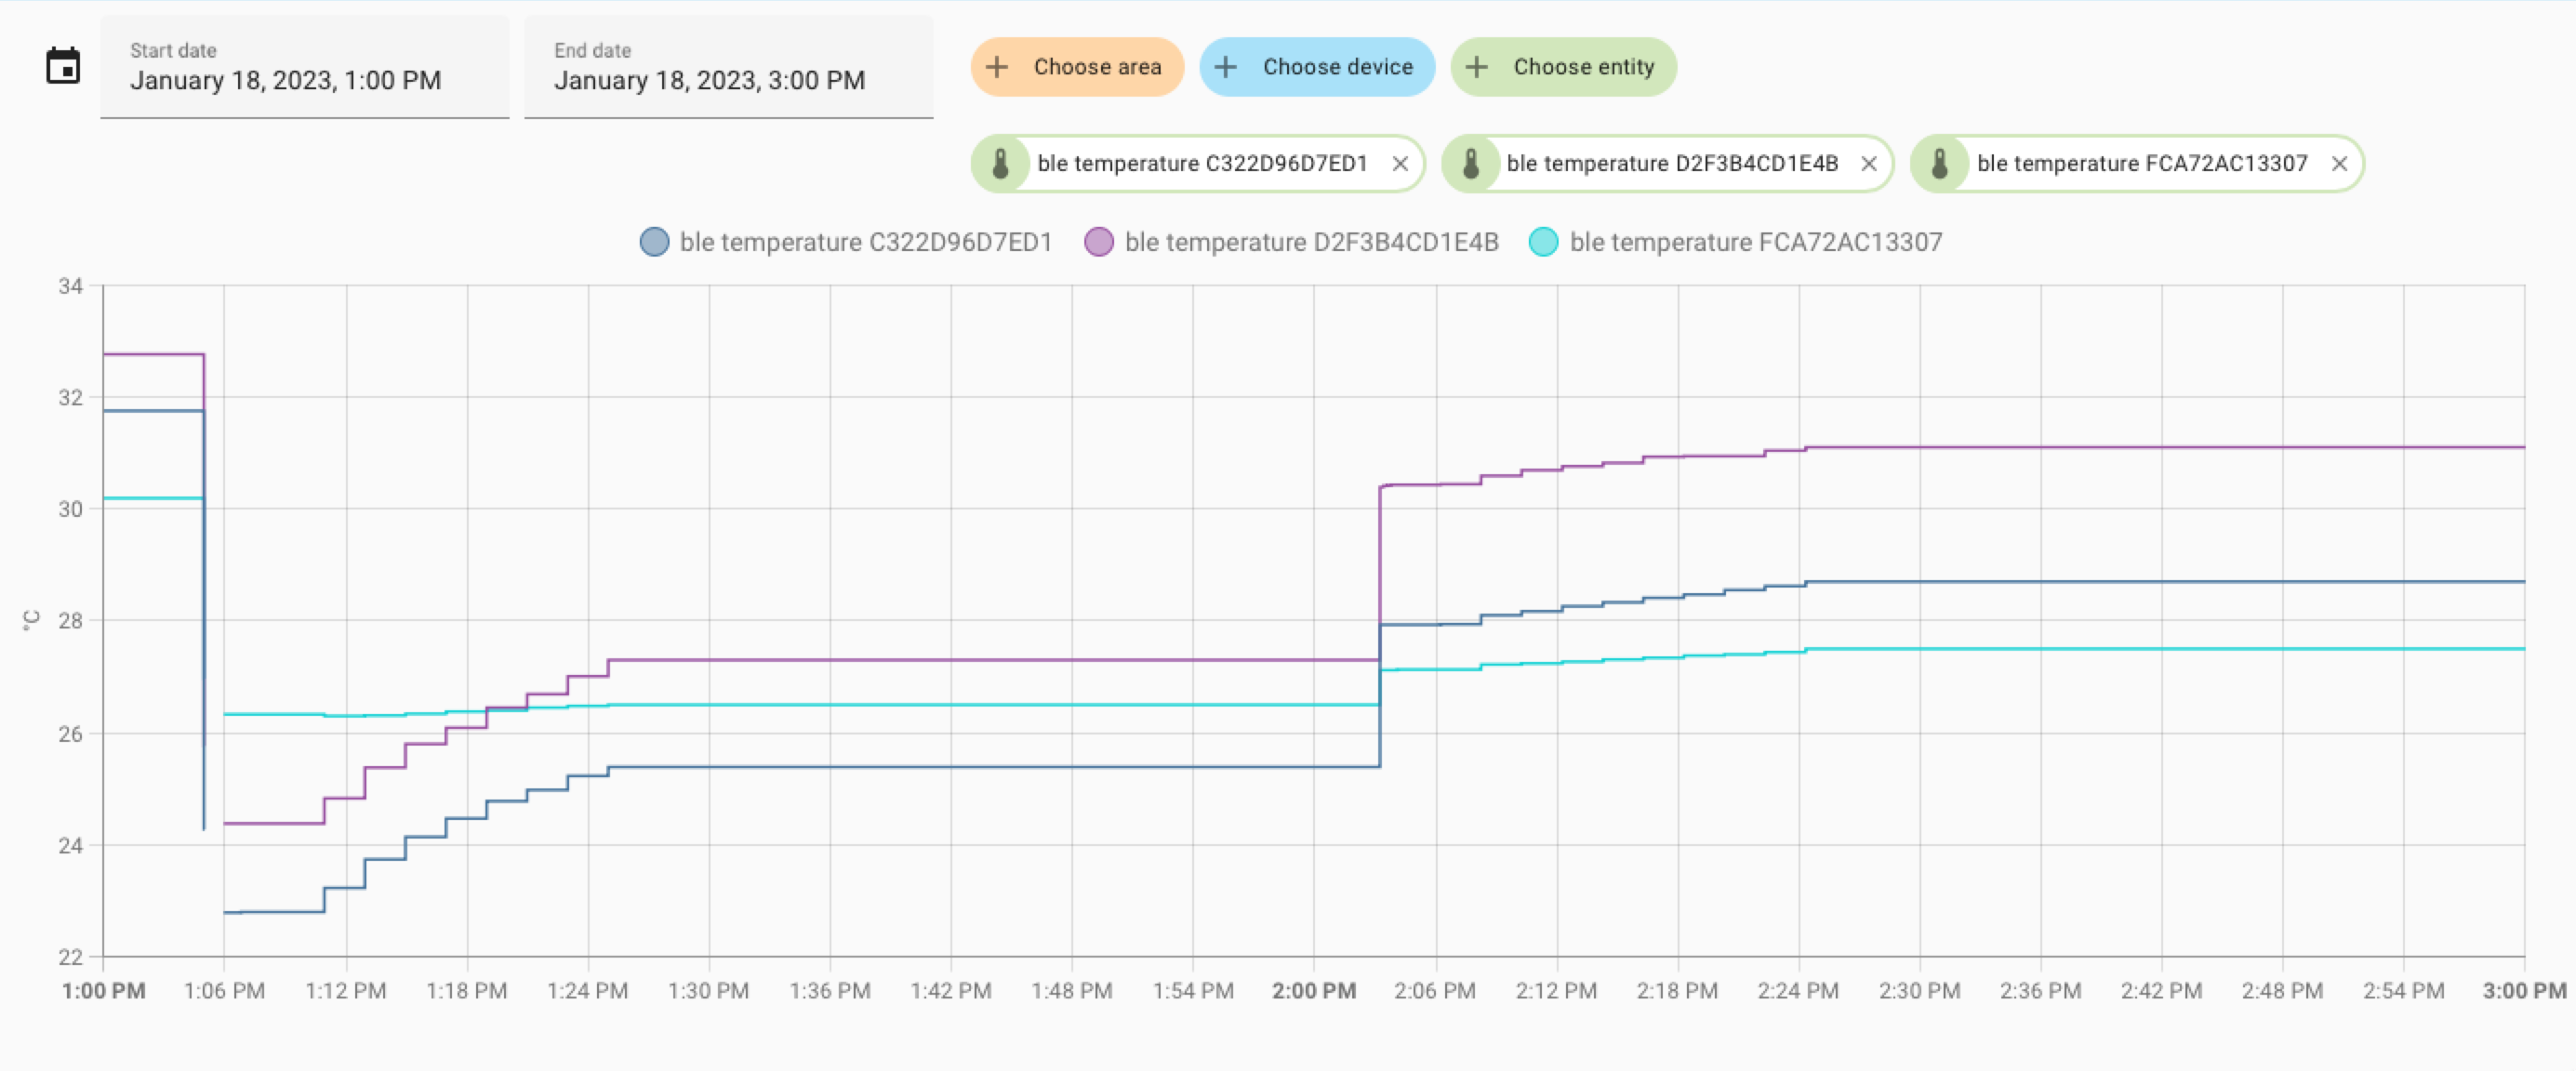Click the plus icon on Choose device
Viewport: 2576px width, 1071px height.
point(1225,66)
